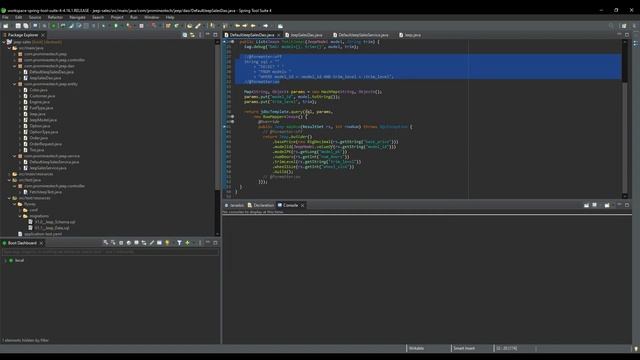
Task: Switch to the JeepSalesDao.java editor tab
Action: 306,35
